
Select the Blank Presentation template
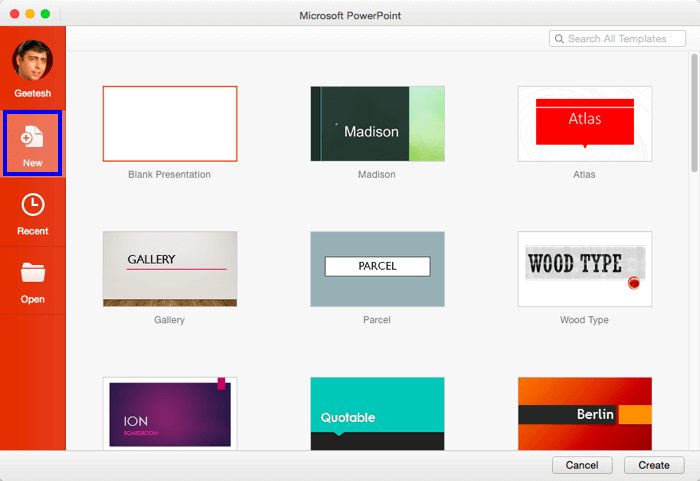tap(170, 124)
